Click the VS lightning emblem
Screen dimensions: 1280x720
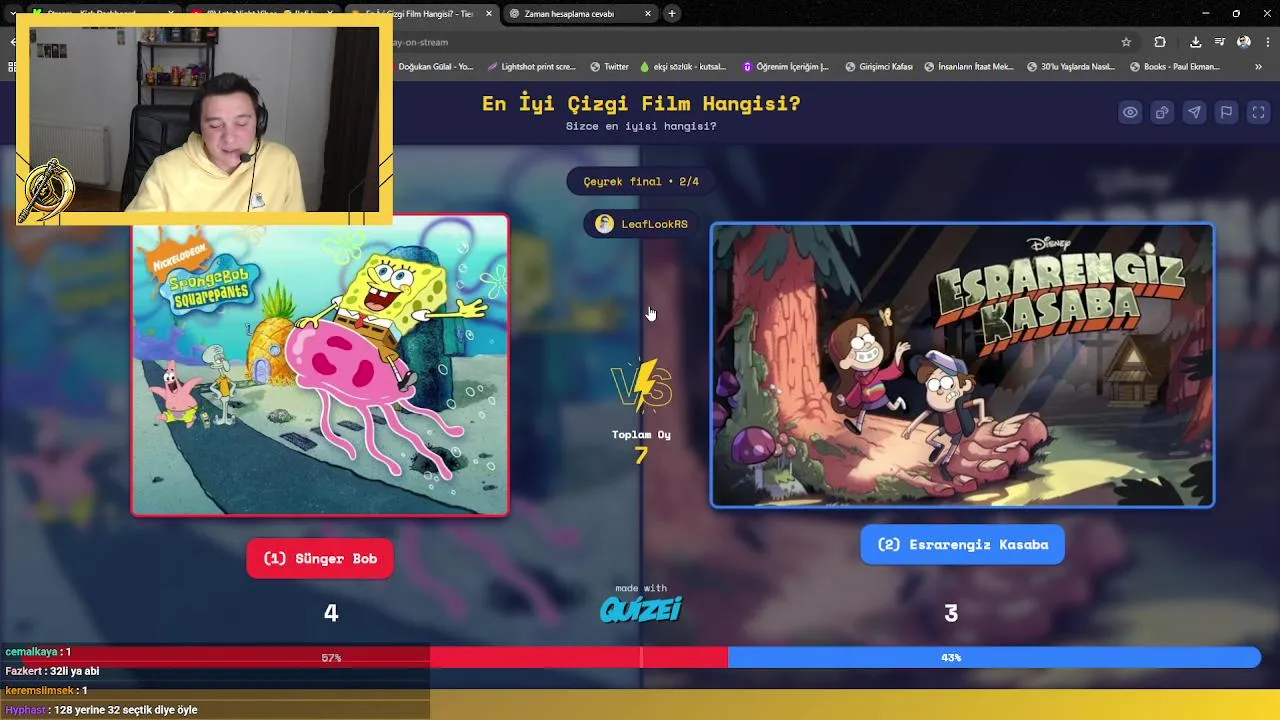coord(641,385)
